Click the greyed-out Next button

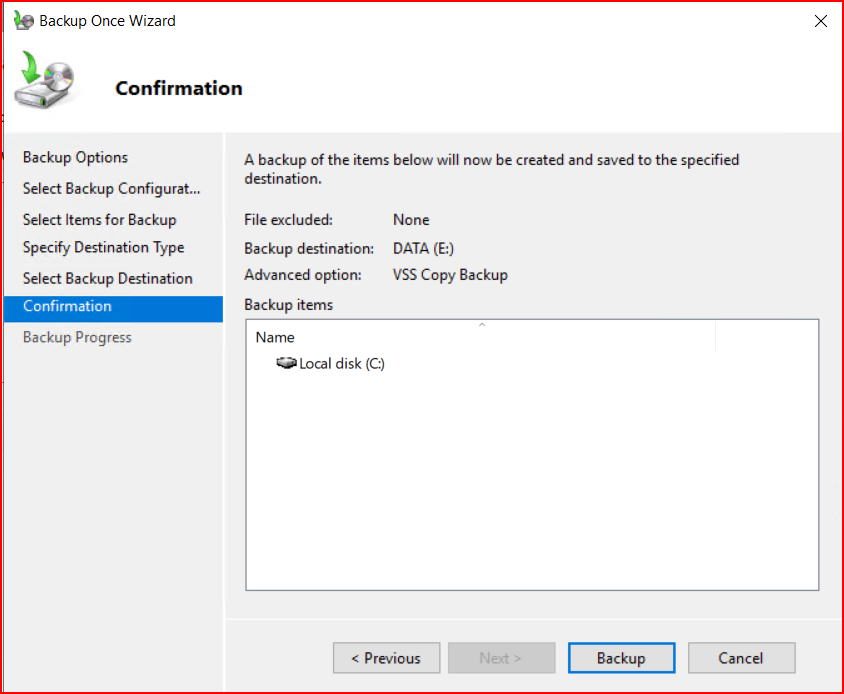501,658
